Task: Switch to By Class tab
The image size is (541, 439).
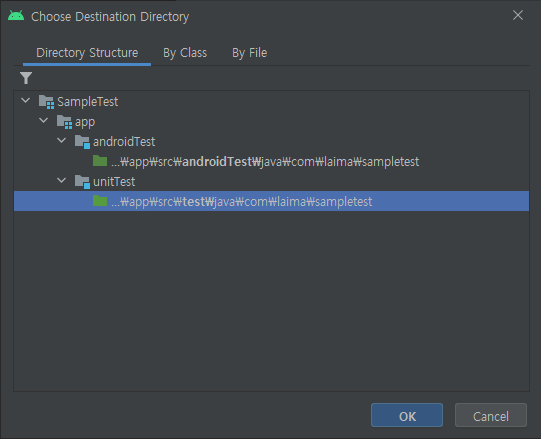Action: [185, 53]
